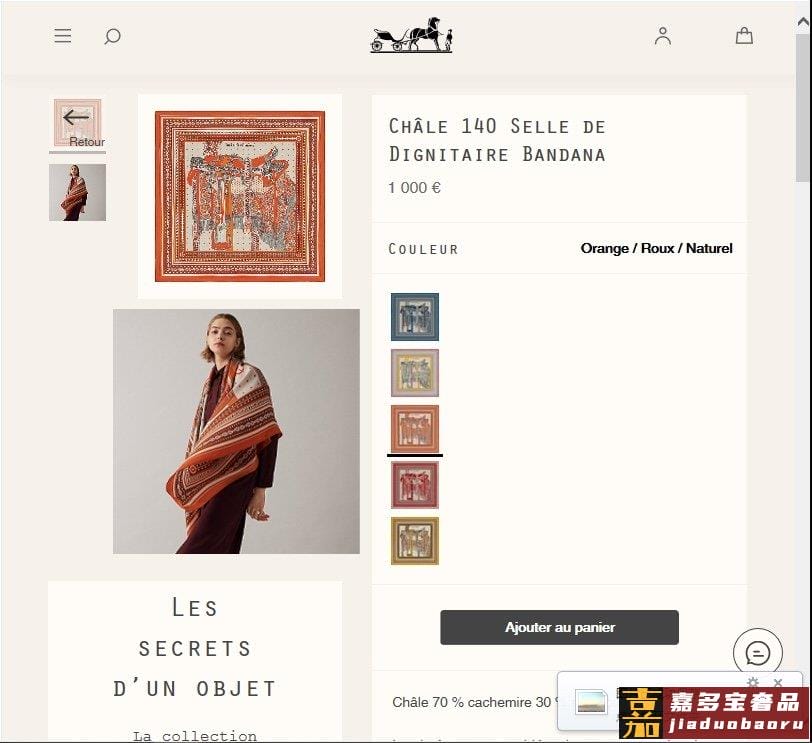
Task: Click the search magnifier icon
Action: pyautogui.click(x=112, y=36)
